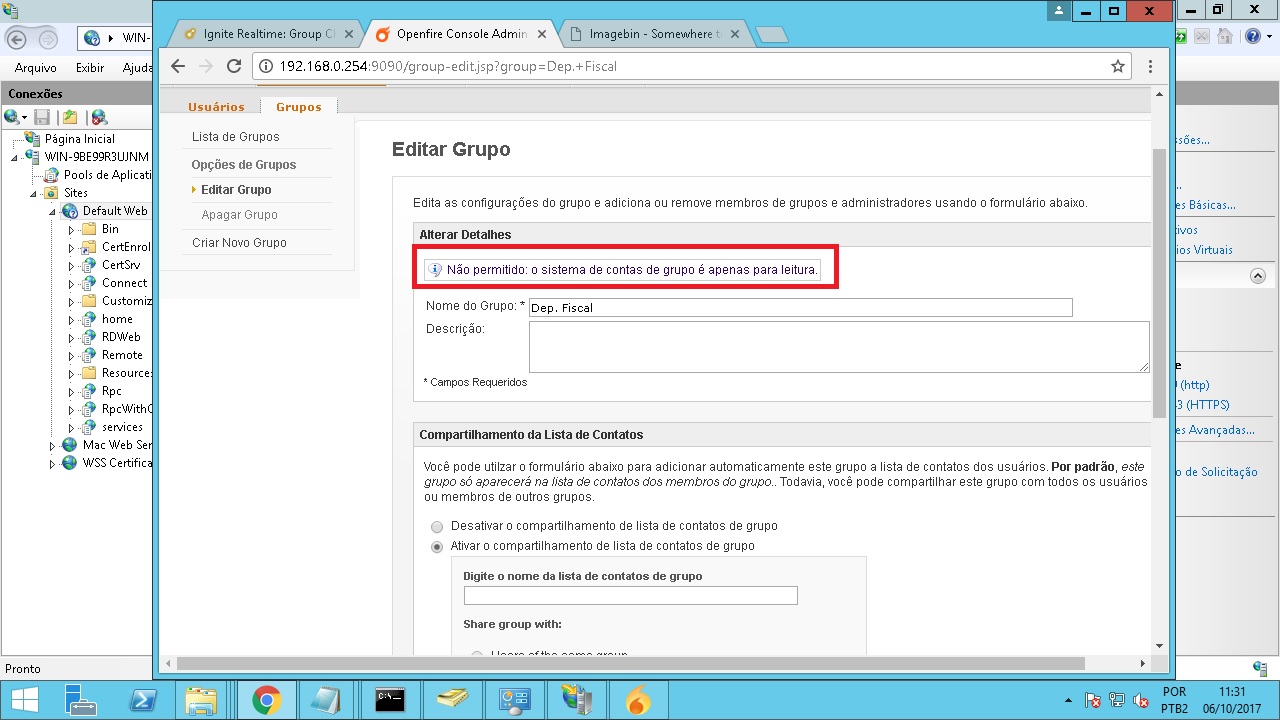Image resolution: width=1280 pixels, height=720 pixels.
Task: Select Ativar compartilhamento radio button
Action: [437, 546]
